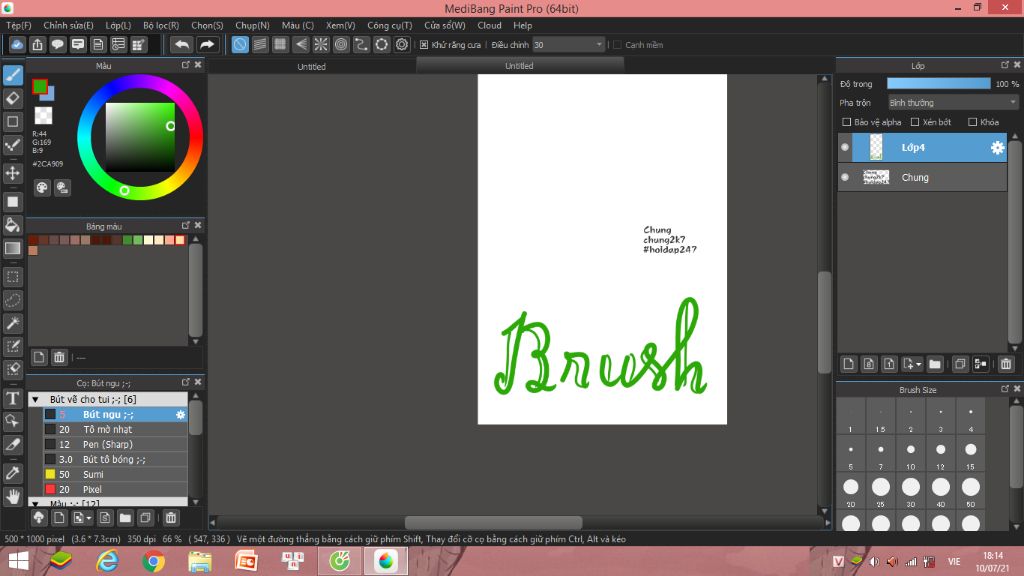Select the Hand pan tool
This screenshot has width=1024, height=576.
(x=12, y=496)
